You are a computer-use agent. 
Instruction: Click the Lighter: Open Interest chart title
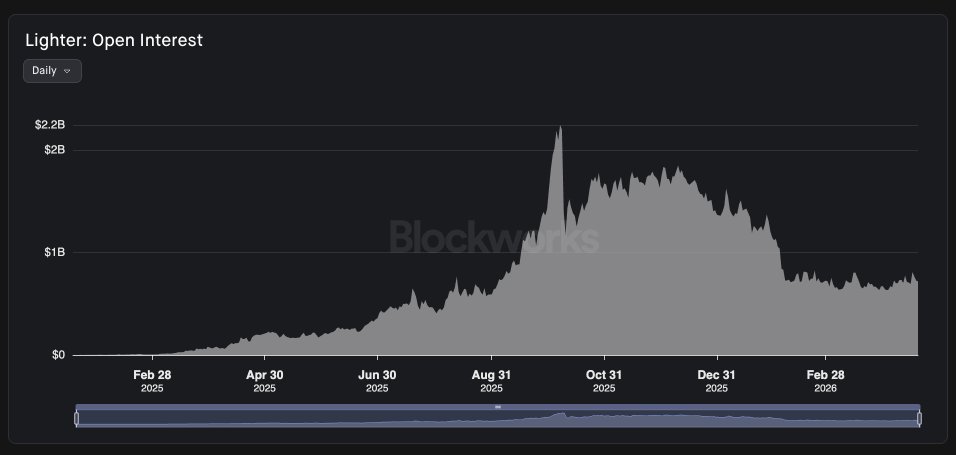[x=114, y=40]
